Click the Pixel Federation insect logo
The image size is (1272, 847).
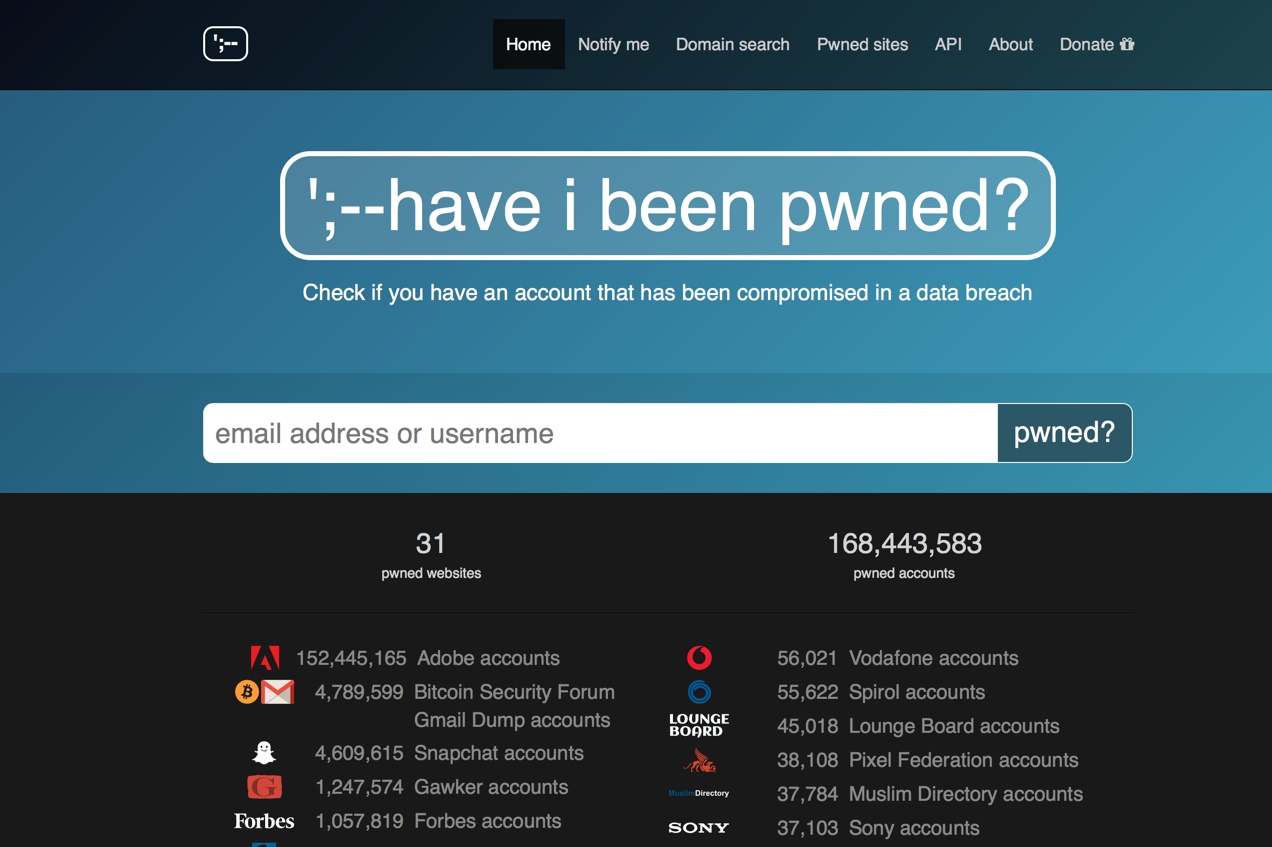[x=699, y=761]
